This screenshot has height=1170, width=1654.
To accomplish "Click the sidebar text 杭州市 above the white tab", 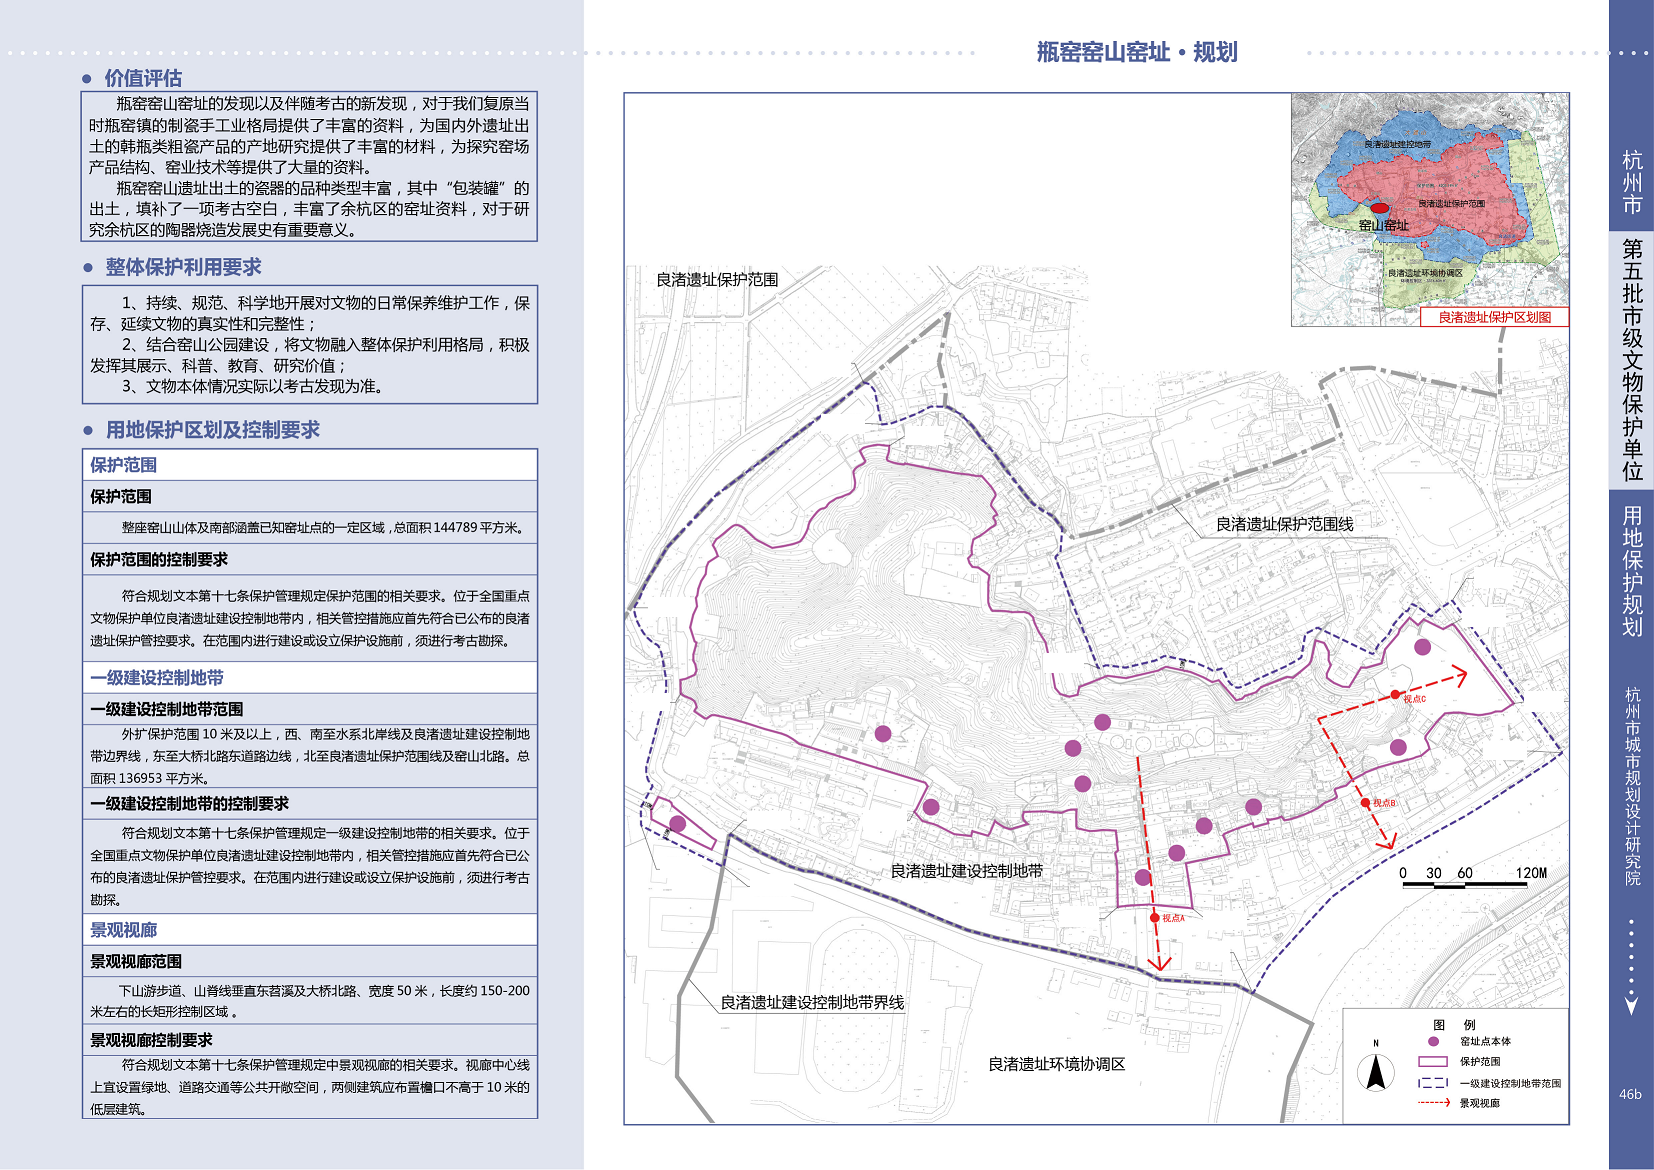I will coord(1632,182).
